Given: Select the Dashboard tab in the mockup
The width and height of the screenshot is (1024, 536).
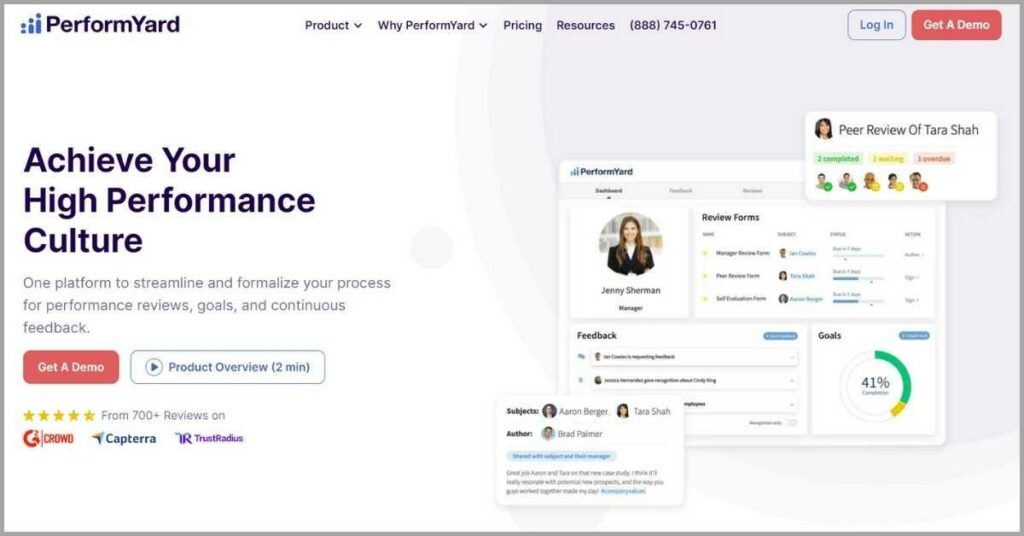Looking at the screenshot, I should click(609, 191).
